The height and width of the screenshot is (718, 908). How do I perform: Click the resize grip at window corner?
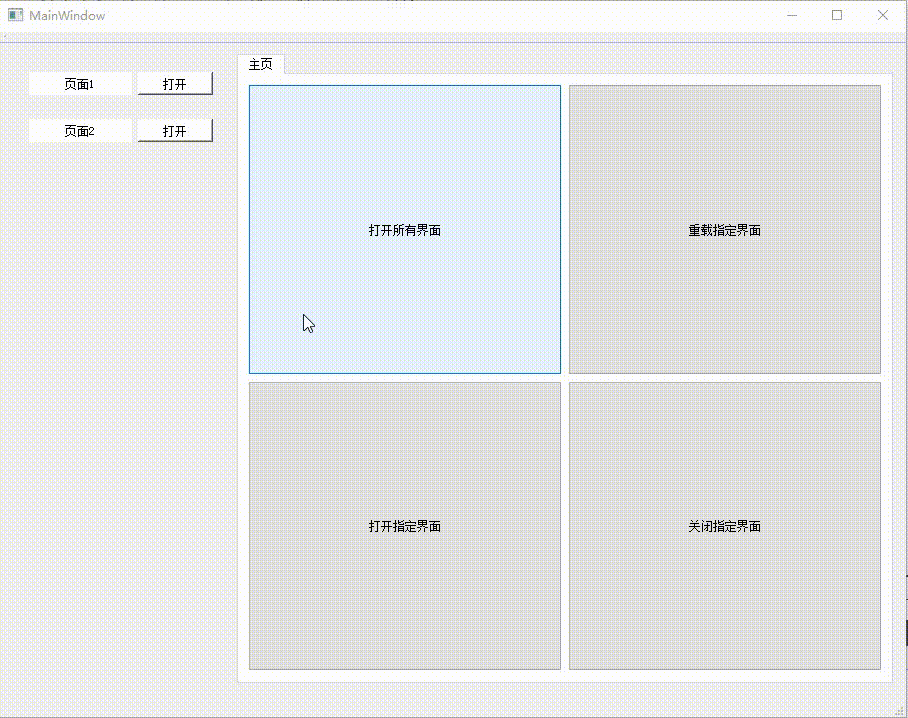click(899, 710)
